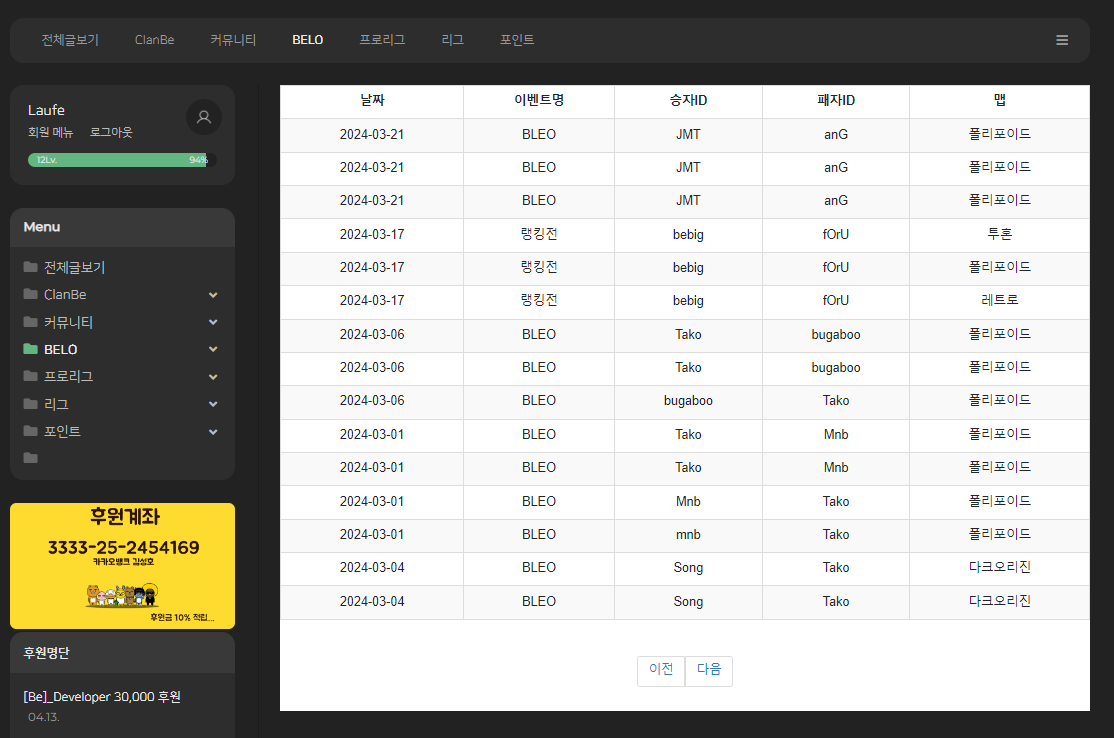
Task: Expand the 리그 sidebar chevron
Action: pos(212,403)
